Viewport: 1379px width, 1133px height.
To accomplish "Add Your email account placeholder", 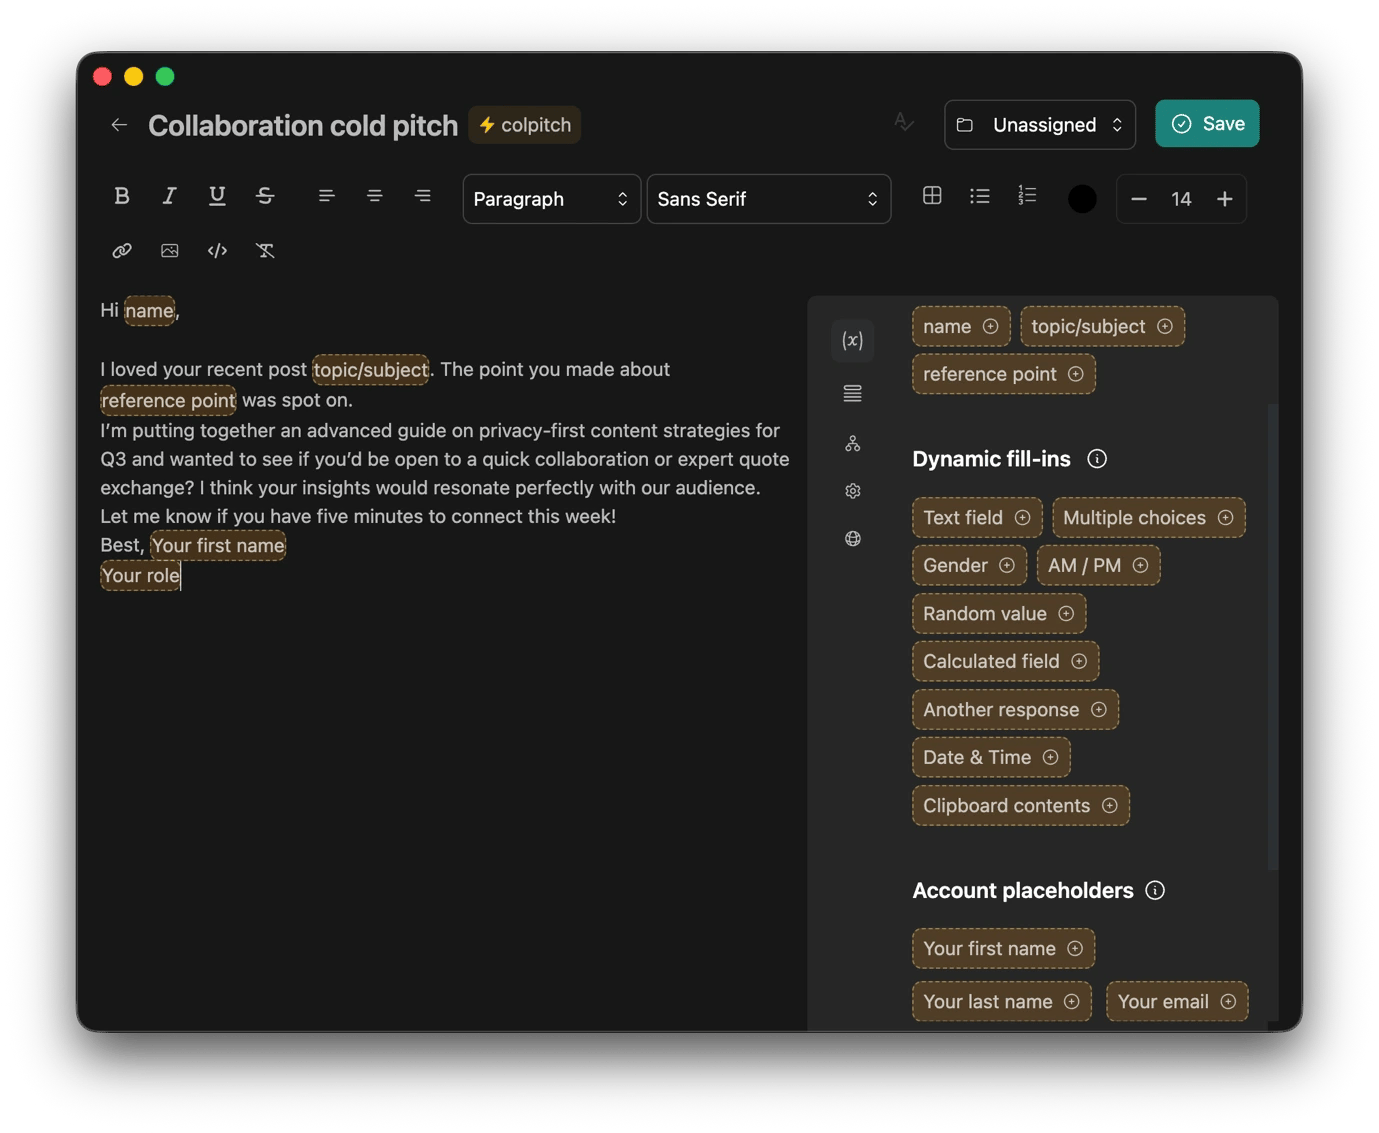I will tap(1177, 1002).
